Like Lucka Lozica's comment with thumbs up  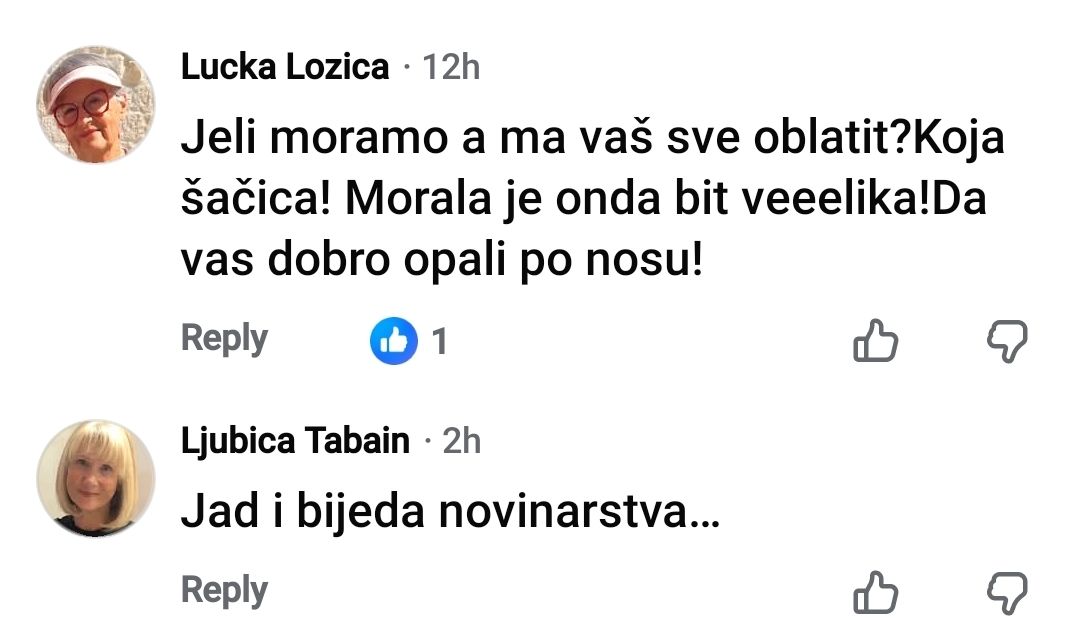(875, 342)
